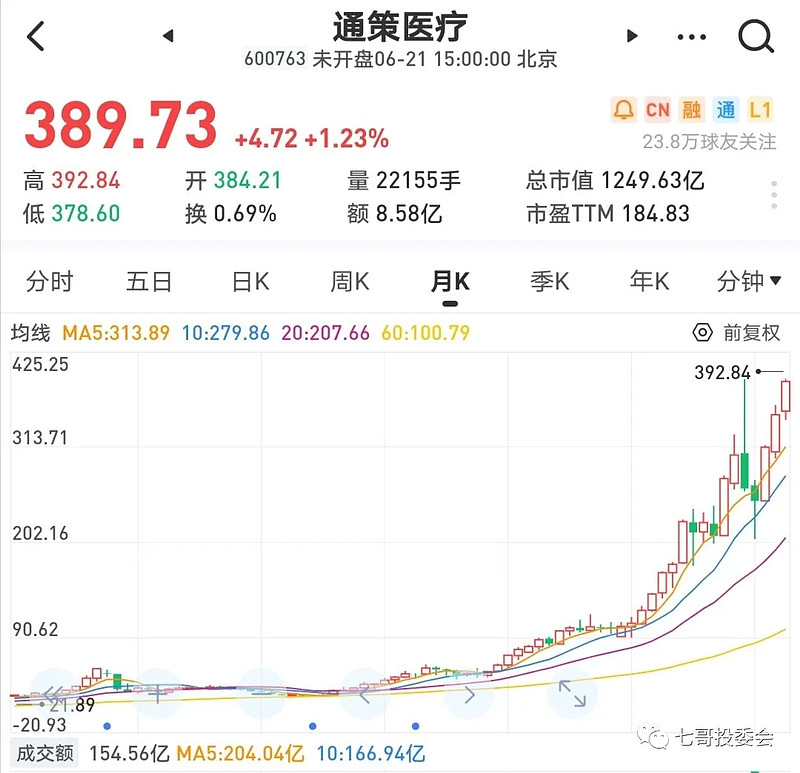Image resolution: width=800 pixels, height=773 pixels.
Task: Tap the volume 10:166.94亿 value
Action: click(371, 754)
